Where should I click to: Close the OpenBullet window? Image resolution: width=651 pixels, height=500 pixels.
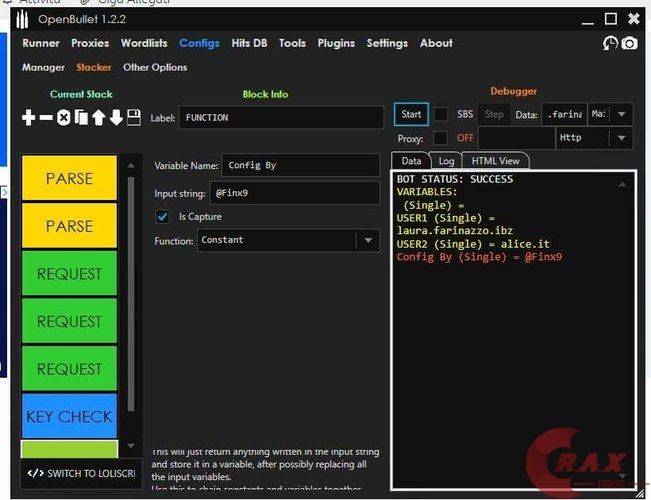(634, 19)
